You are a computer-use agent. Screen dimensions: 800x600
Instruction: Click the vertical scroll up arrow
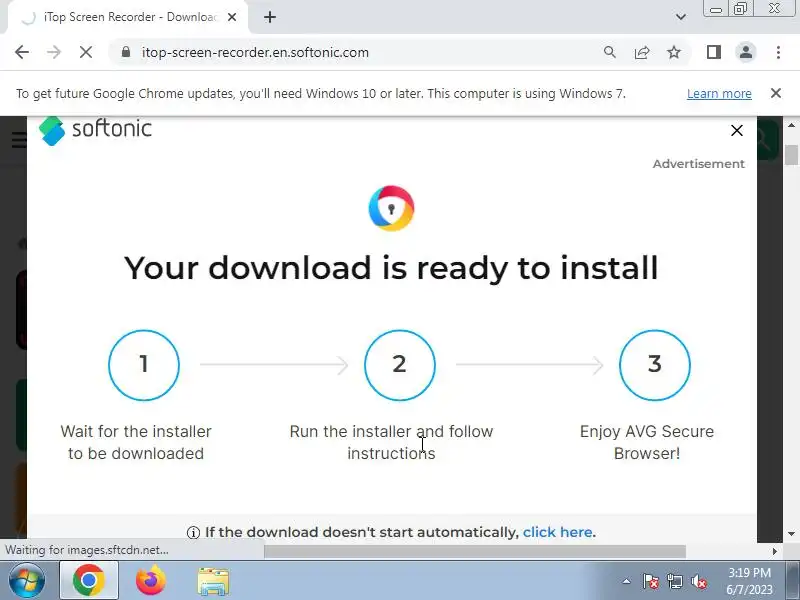(791, 125)
